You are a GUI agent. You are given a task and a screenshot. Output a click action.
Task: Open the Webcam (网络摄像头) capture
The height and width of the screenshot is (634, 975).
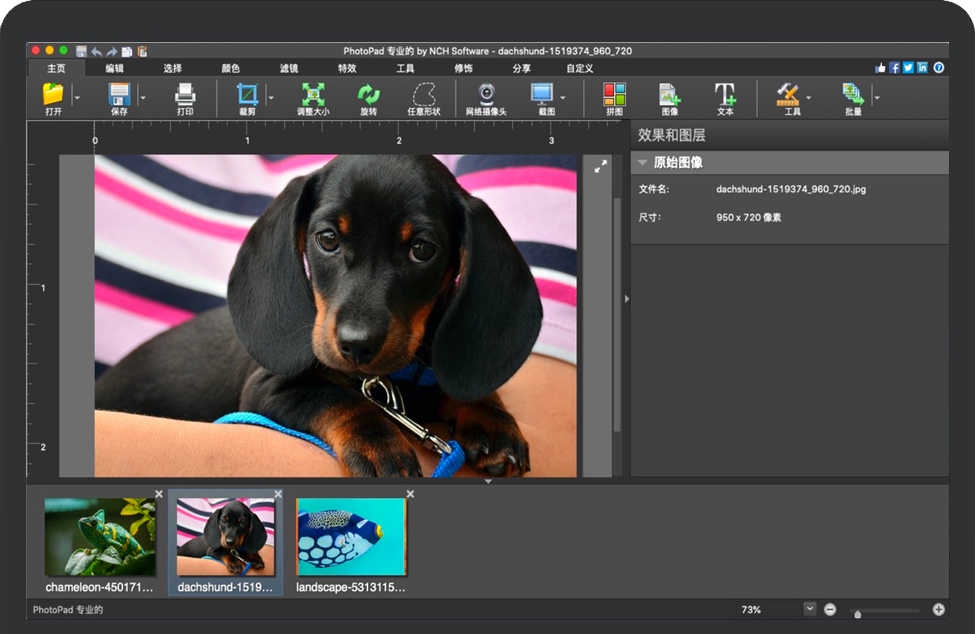click(x=486, y=94)
